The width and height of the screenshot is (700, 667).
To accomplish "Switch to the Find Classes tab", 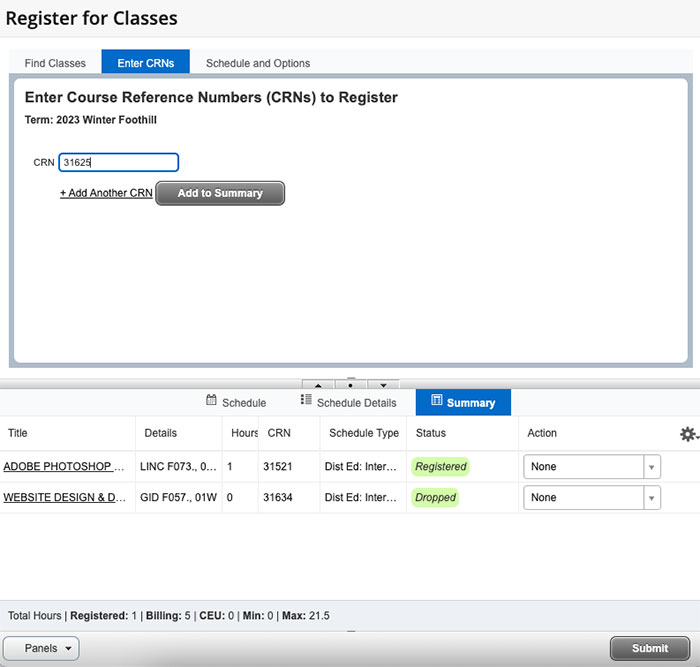I will click(55, 63).
